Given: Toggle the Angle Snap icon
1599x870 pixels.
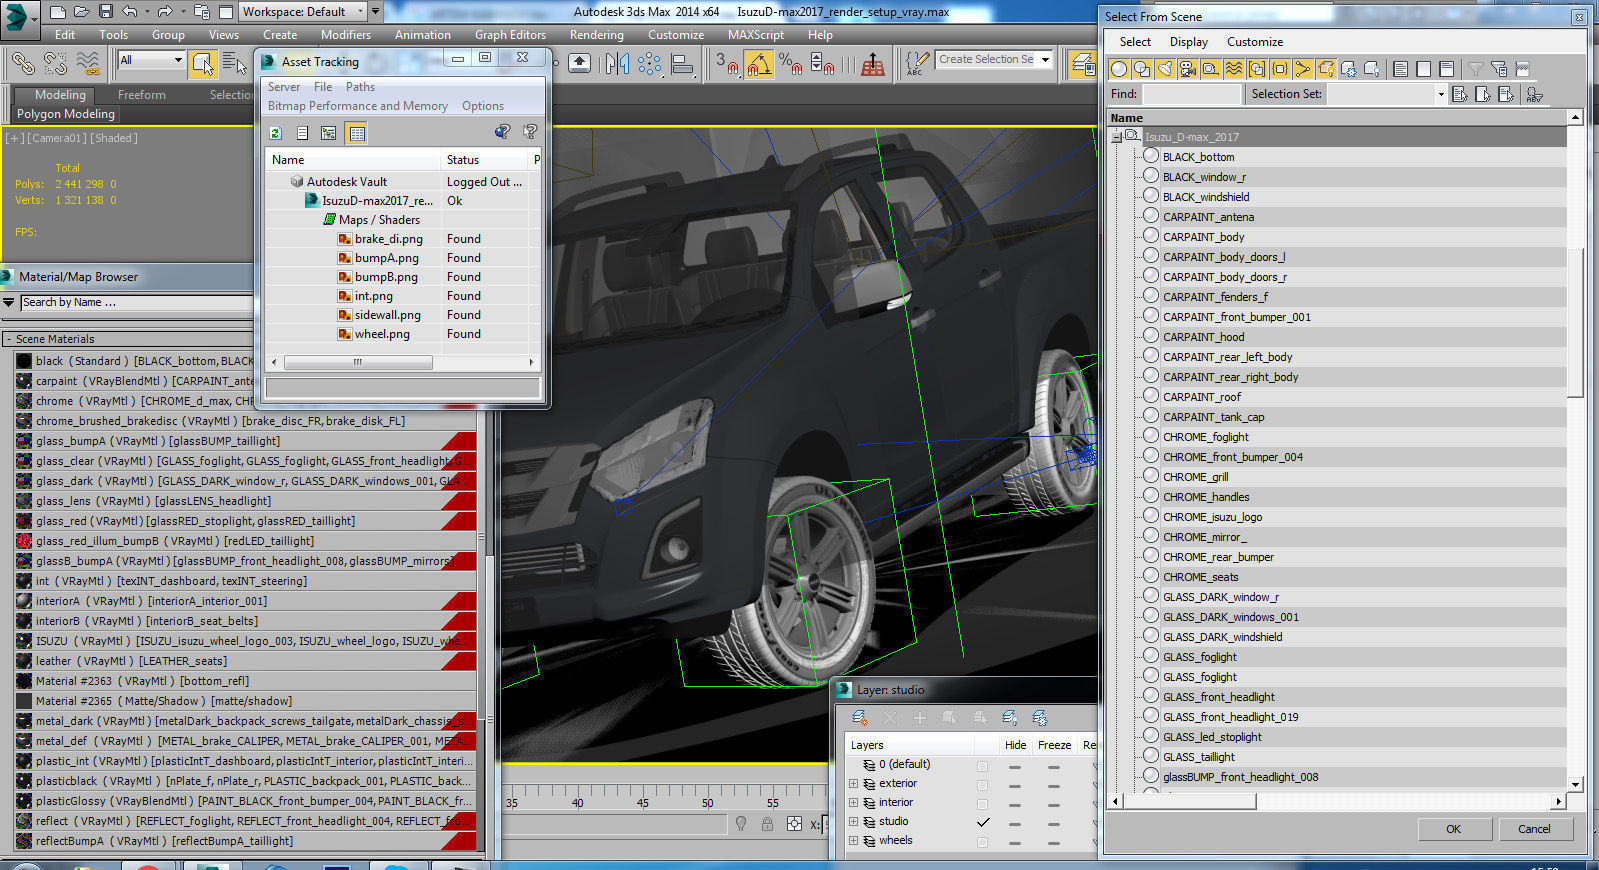Looking at the screenshot, I should pyautogui.click(x=759, y=64).
